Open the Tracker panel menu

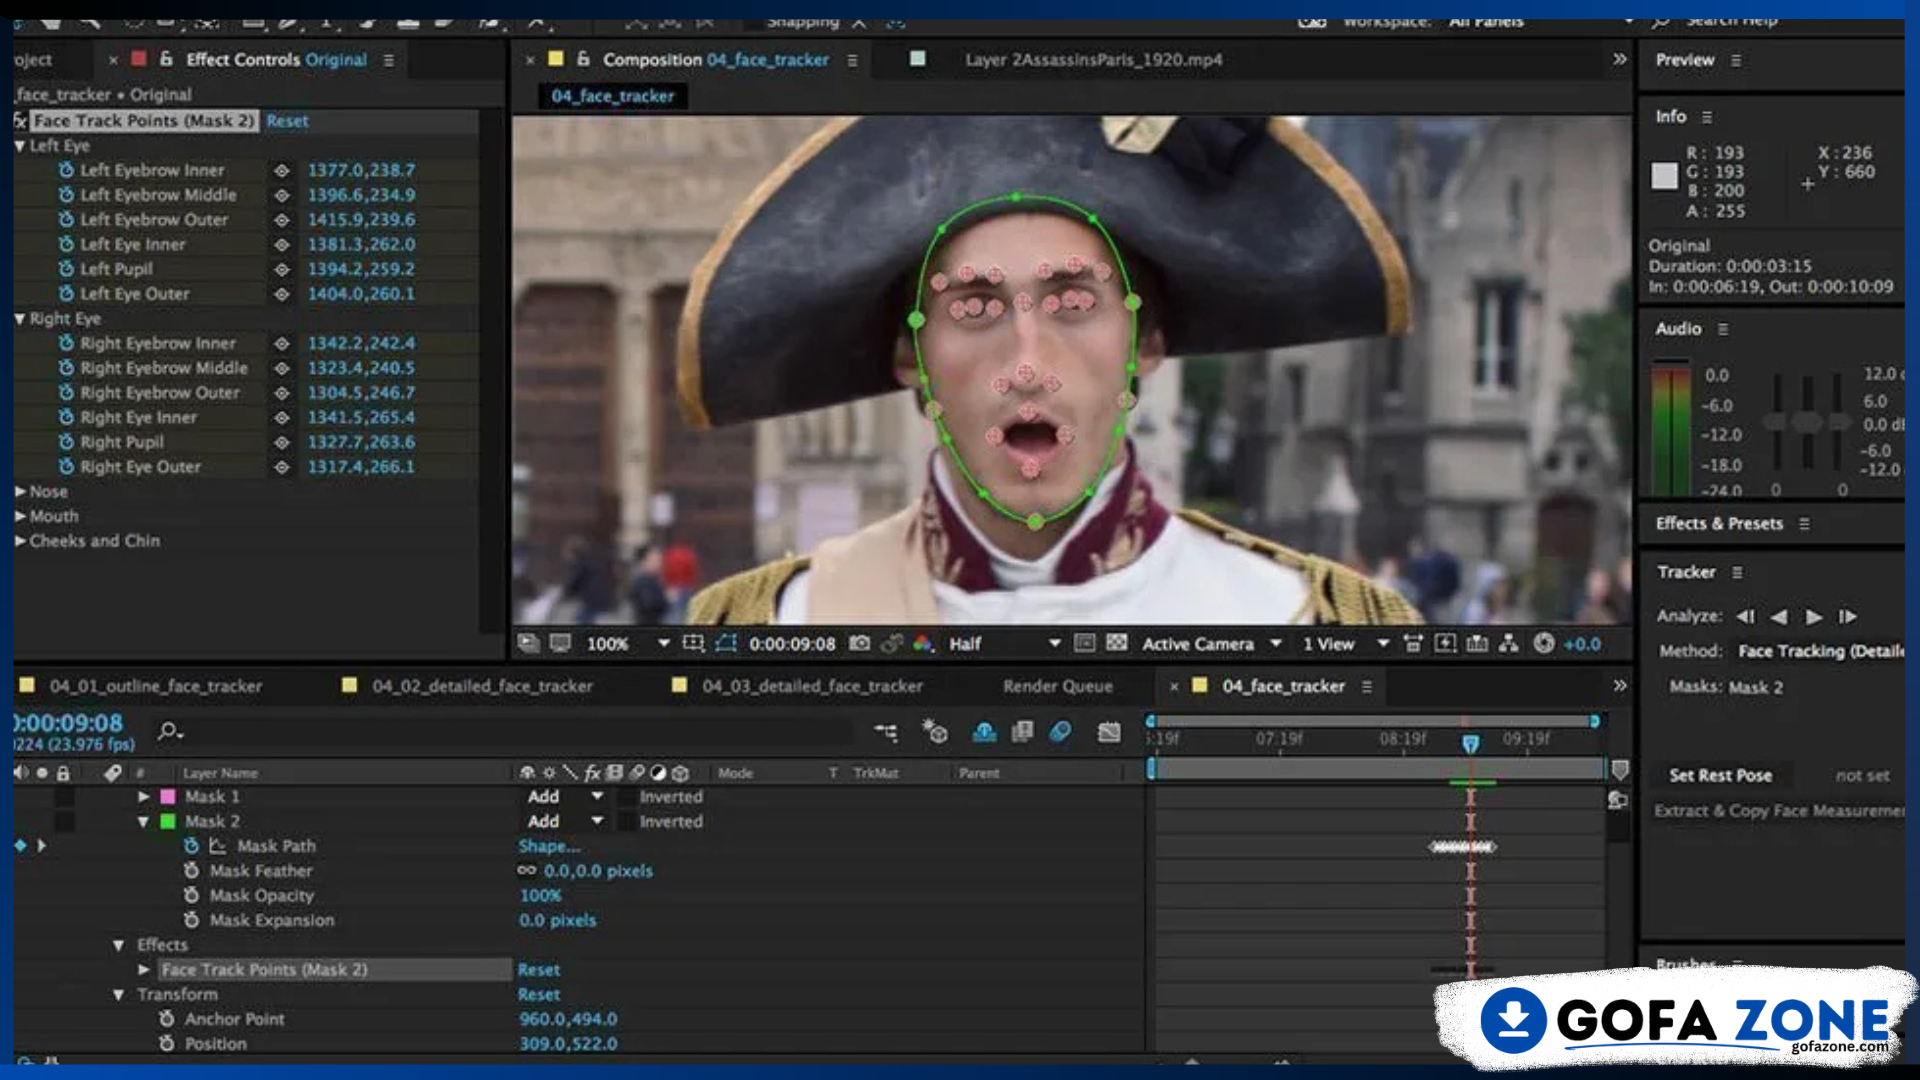(1737, 572)
